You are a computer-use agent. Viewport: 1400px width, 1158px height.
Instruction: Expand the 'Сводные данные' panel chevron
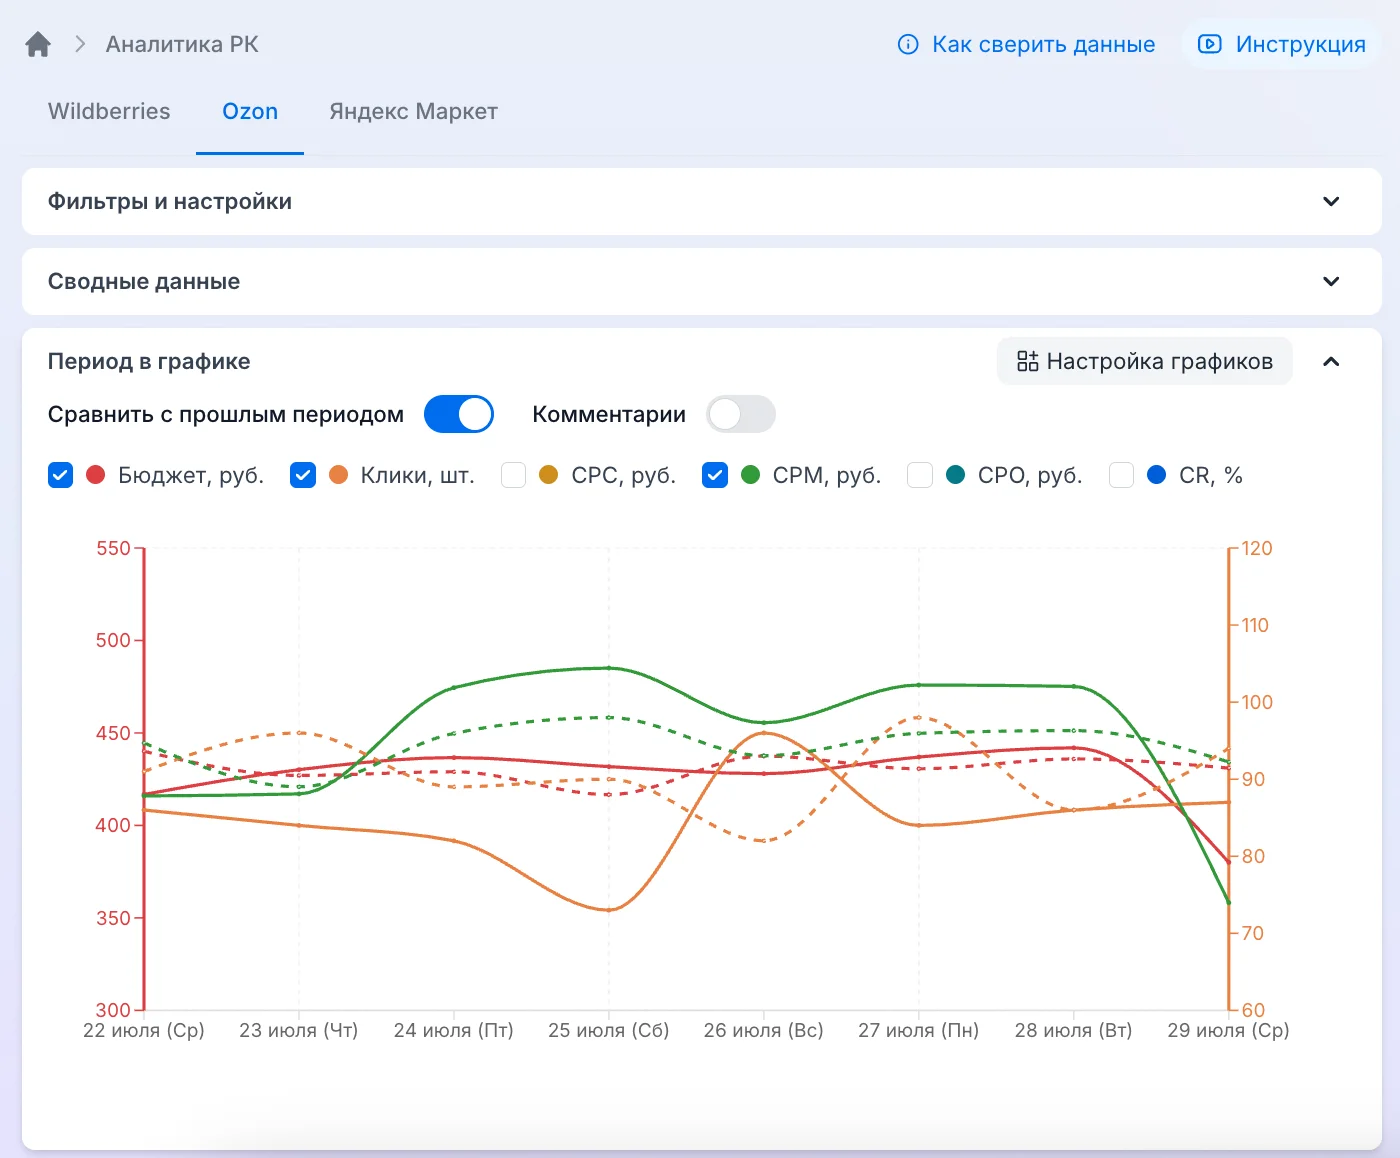(x=1331, y=281)
